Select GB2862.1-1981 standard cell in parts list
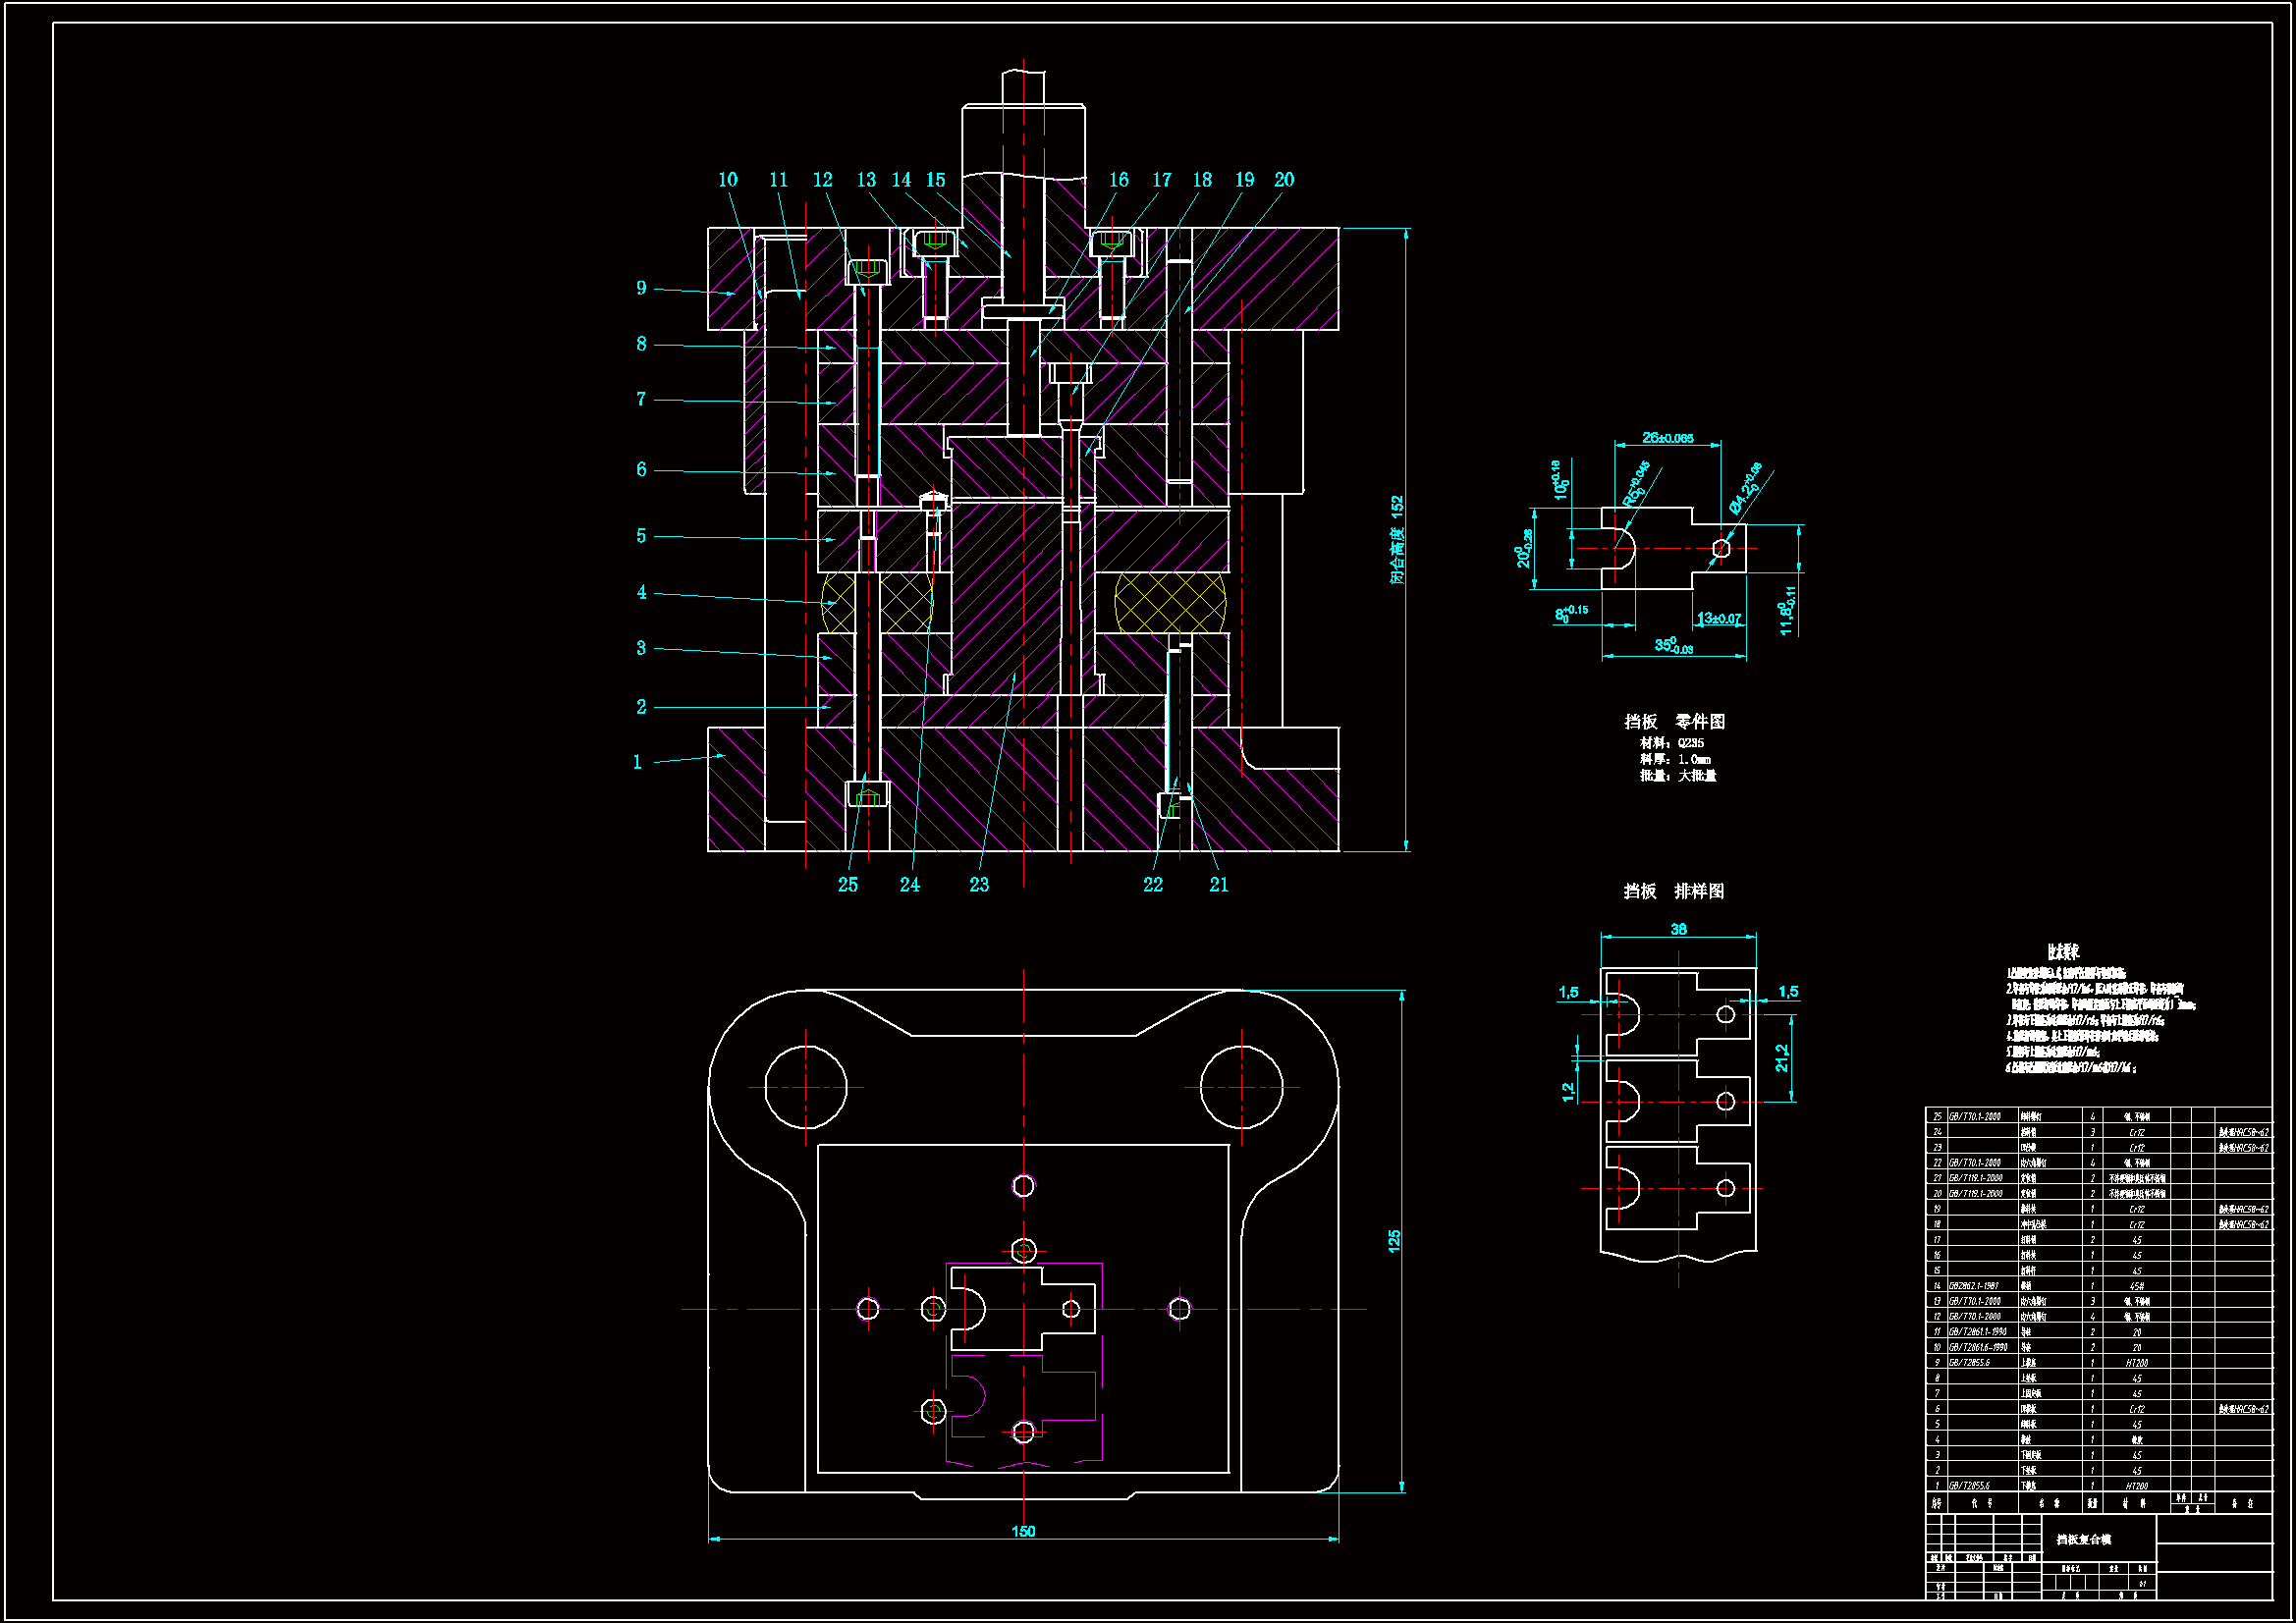 [1974, 1286]
